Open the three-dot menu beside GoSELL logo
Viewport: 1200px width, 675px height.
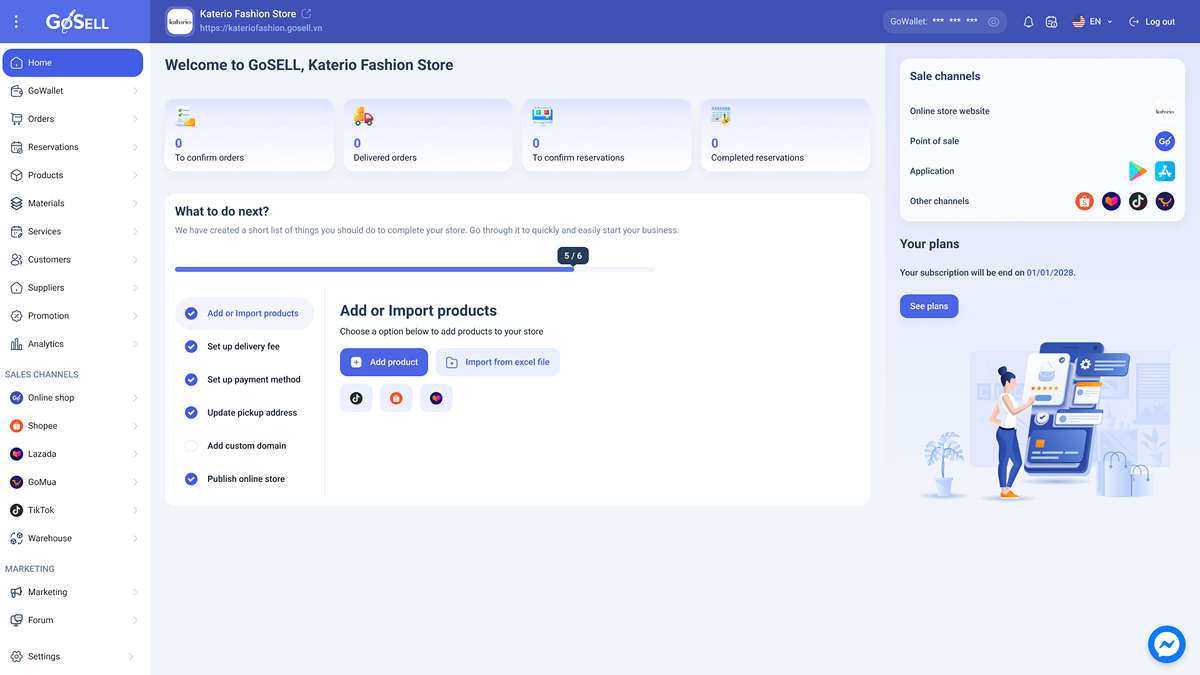point(16,22)
